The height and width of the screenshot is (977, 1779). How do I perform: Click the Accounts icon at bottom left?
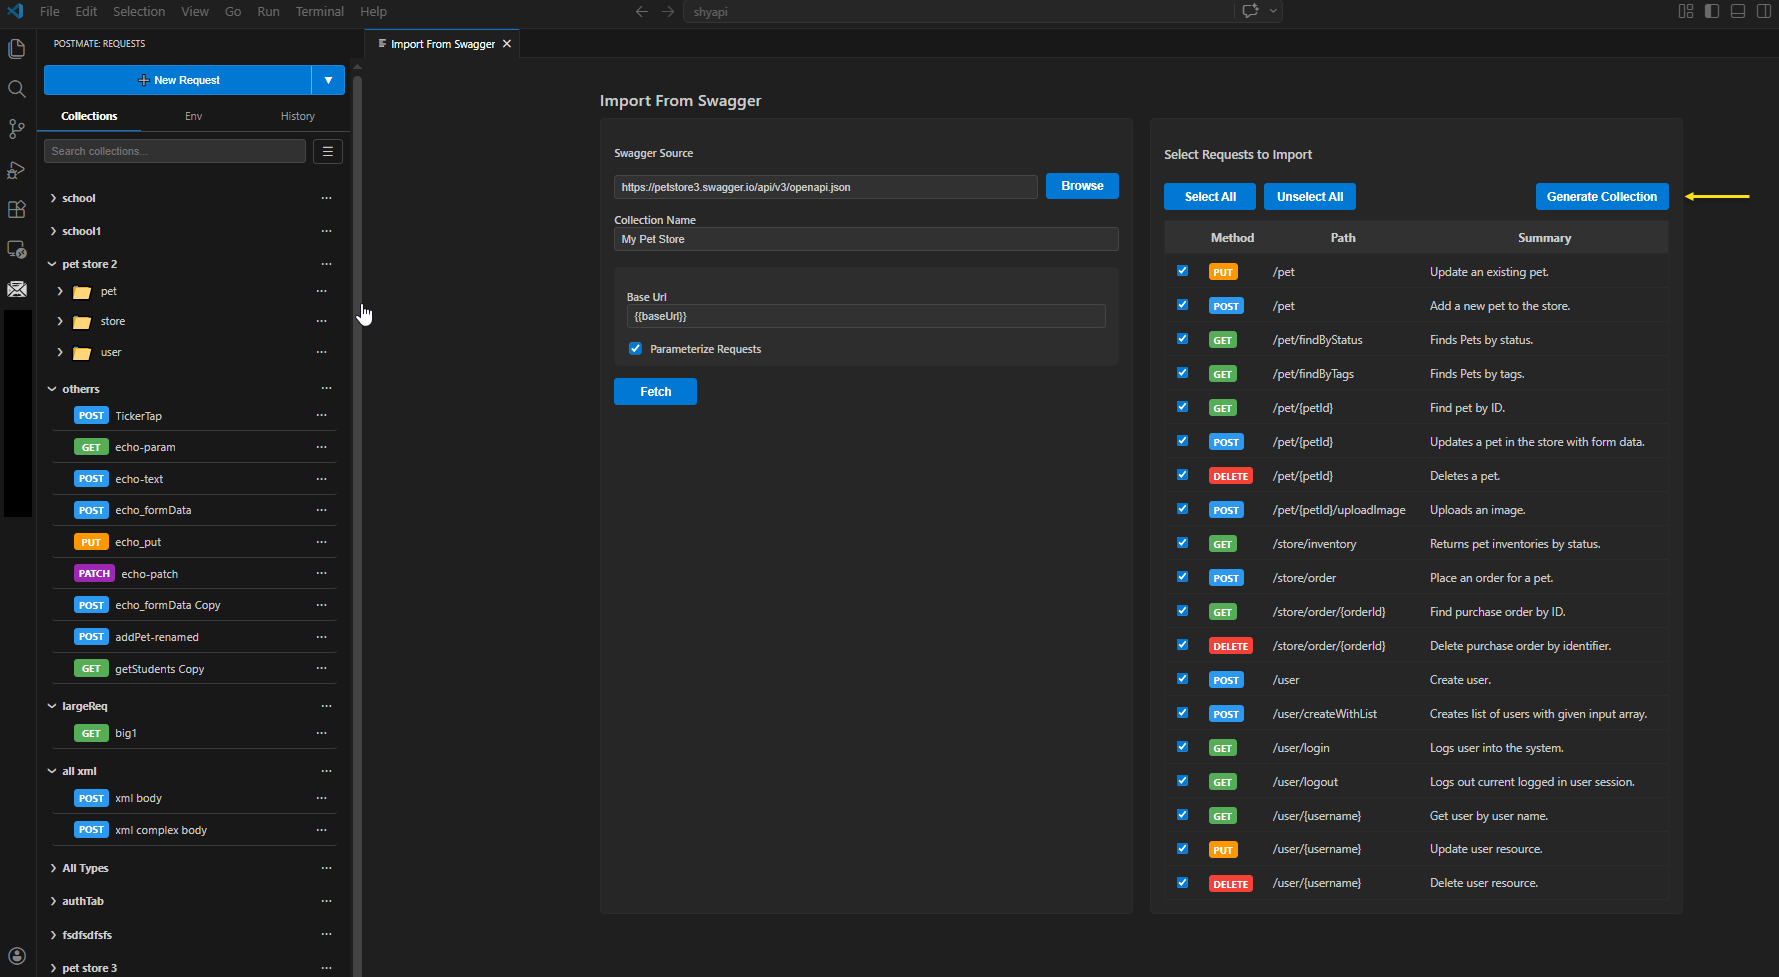point(16,955)
